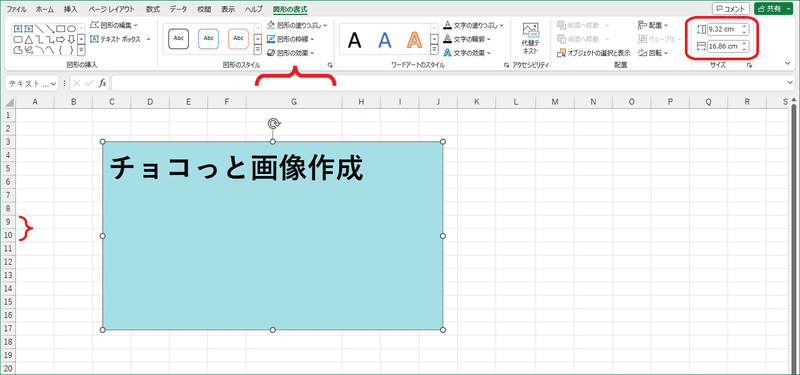Switch to データ tab
This screenshot has height=375, width=800.
[179, 10]
